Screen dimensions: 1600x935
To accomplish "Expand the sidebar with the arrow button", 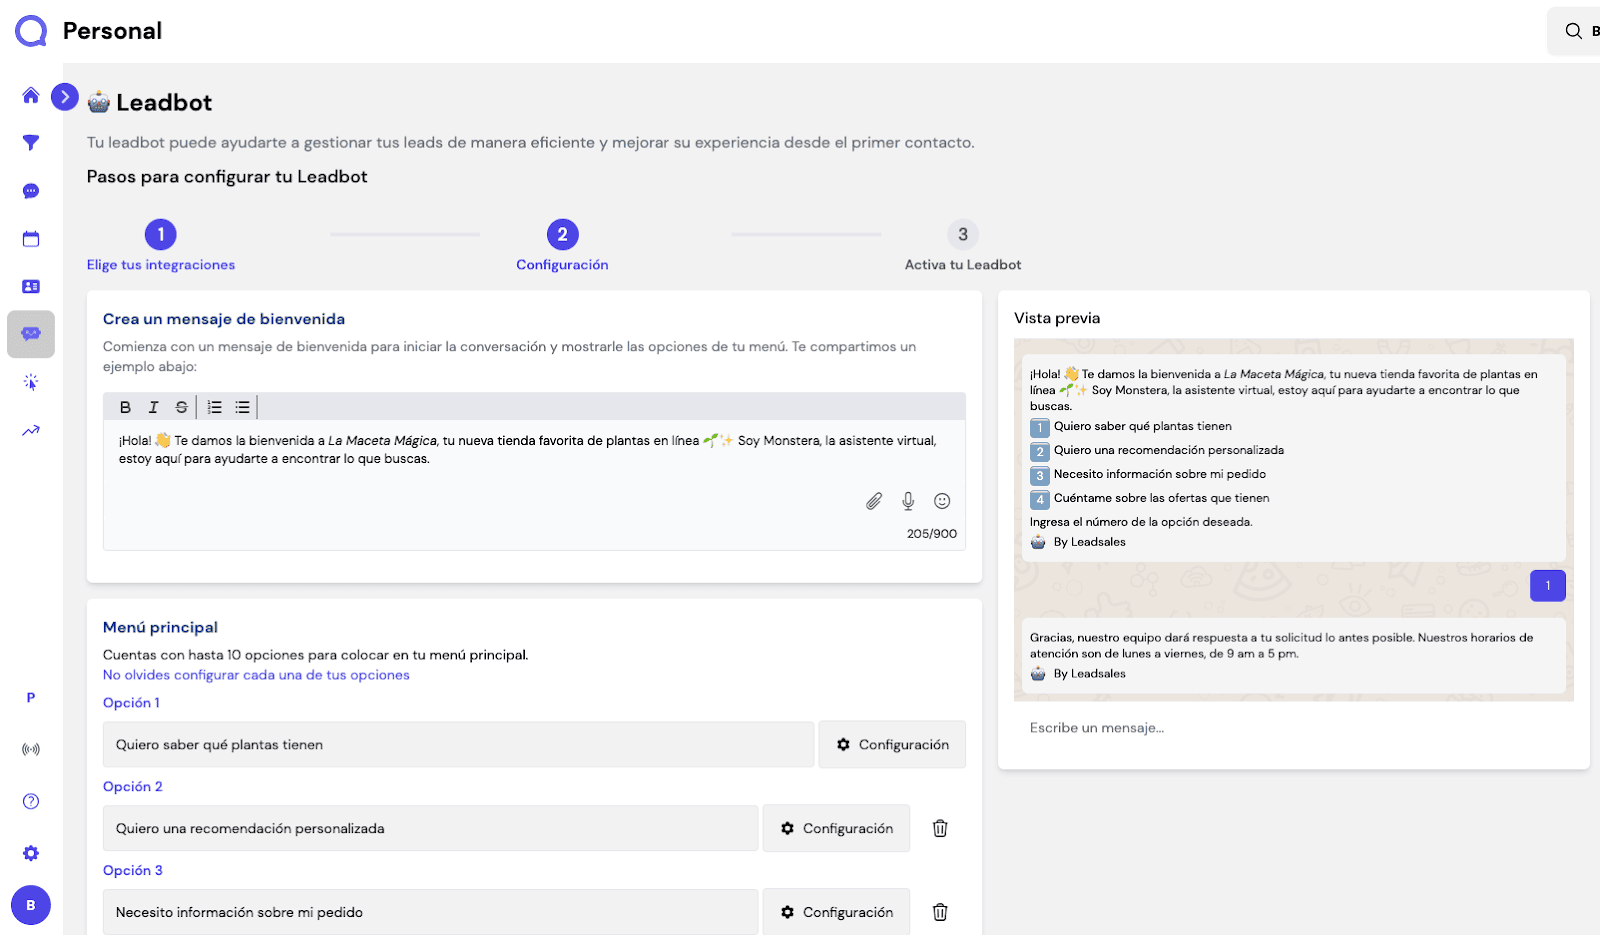I will (65, 96).
